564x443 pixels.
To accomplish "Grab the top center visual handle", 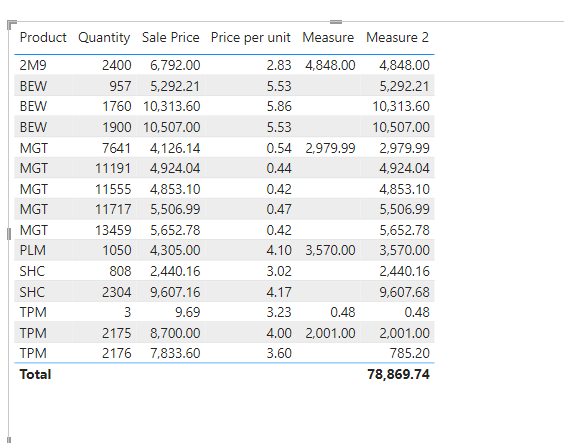I will (336, 22).
